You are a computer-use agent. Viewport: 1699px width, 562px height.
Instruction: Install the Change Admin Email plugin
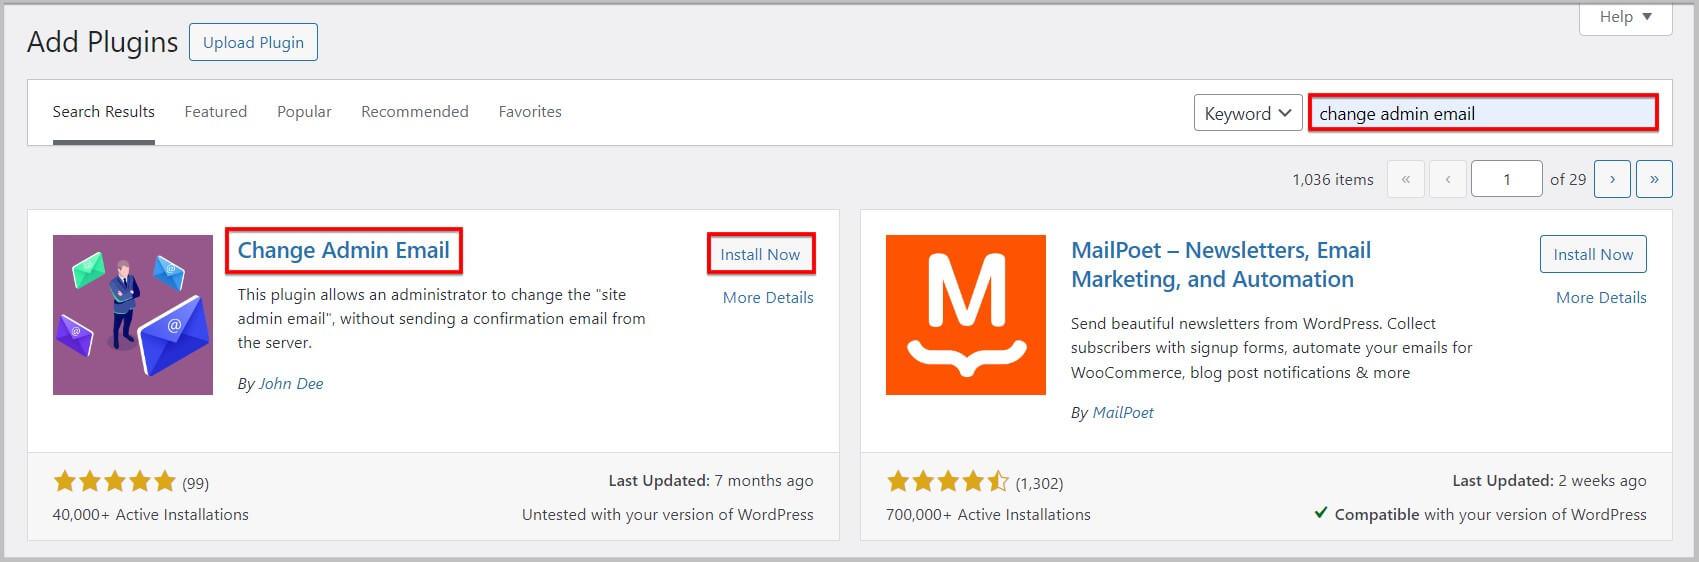760,254
